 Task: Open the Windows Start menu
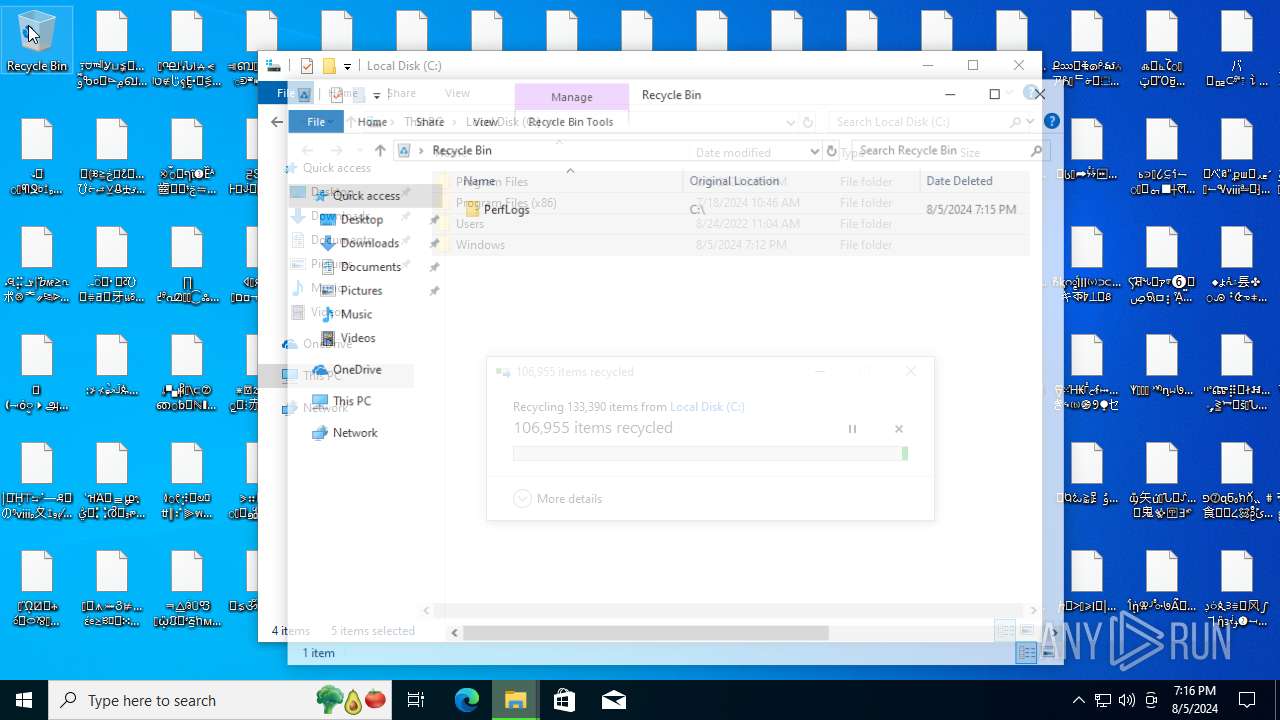24,700
